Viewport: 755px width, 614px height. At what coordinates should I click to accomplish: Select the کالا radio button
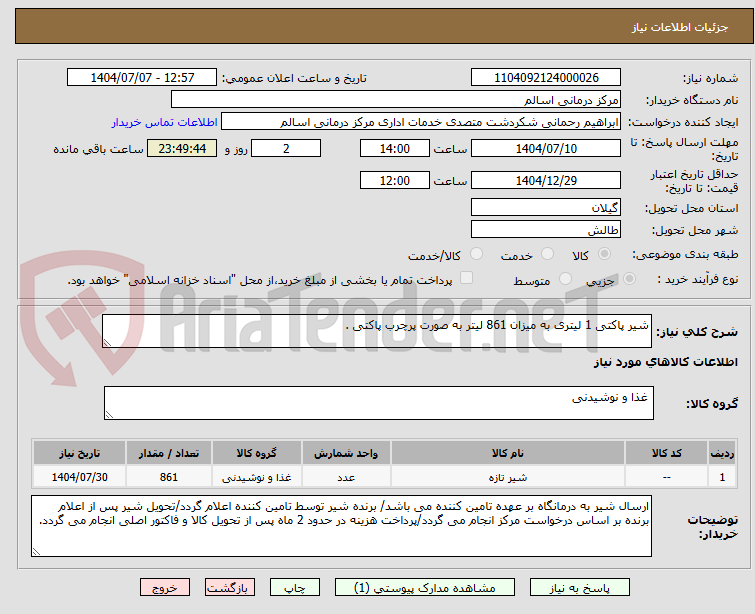point(604,254)
